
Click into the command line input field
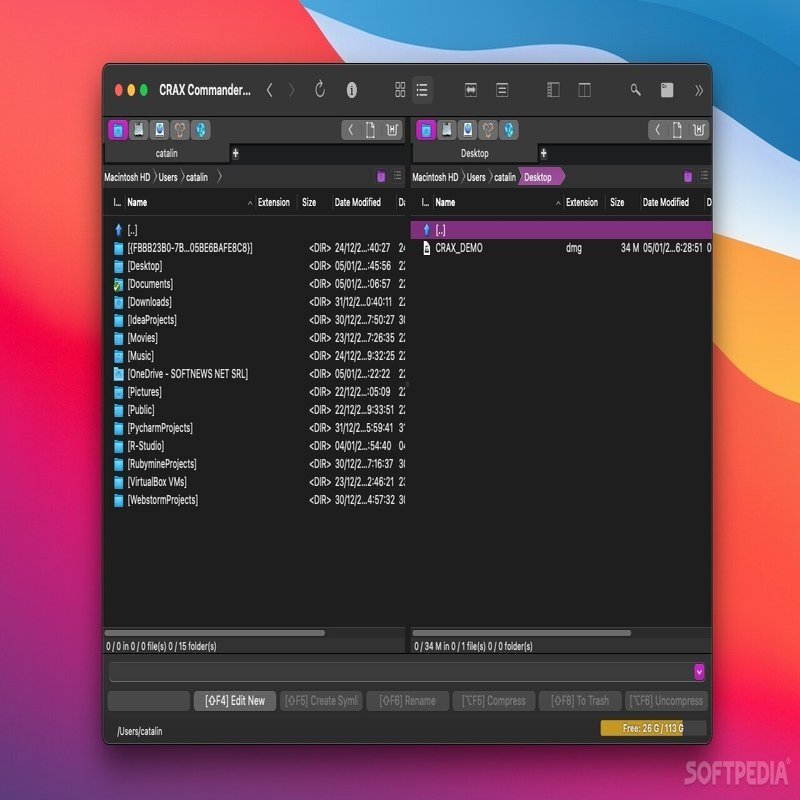point(401,672)
